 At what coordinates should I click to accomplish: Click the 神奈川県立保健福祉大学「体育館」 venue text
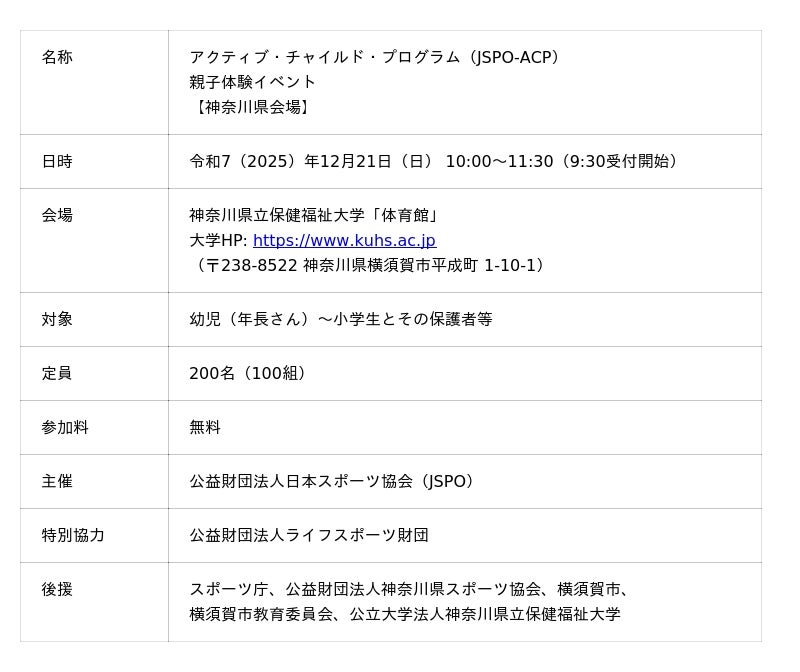[315, 216]
